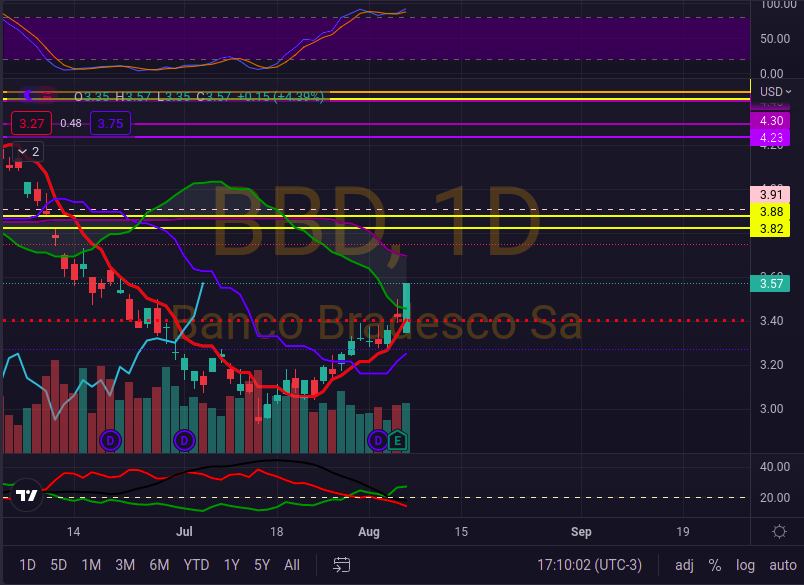Select the All time range

tap(292, 565)
